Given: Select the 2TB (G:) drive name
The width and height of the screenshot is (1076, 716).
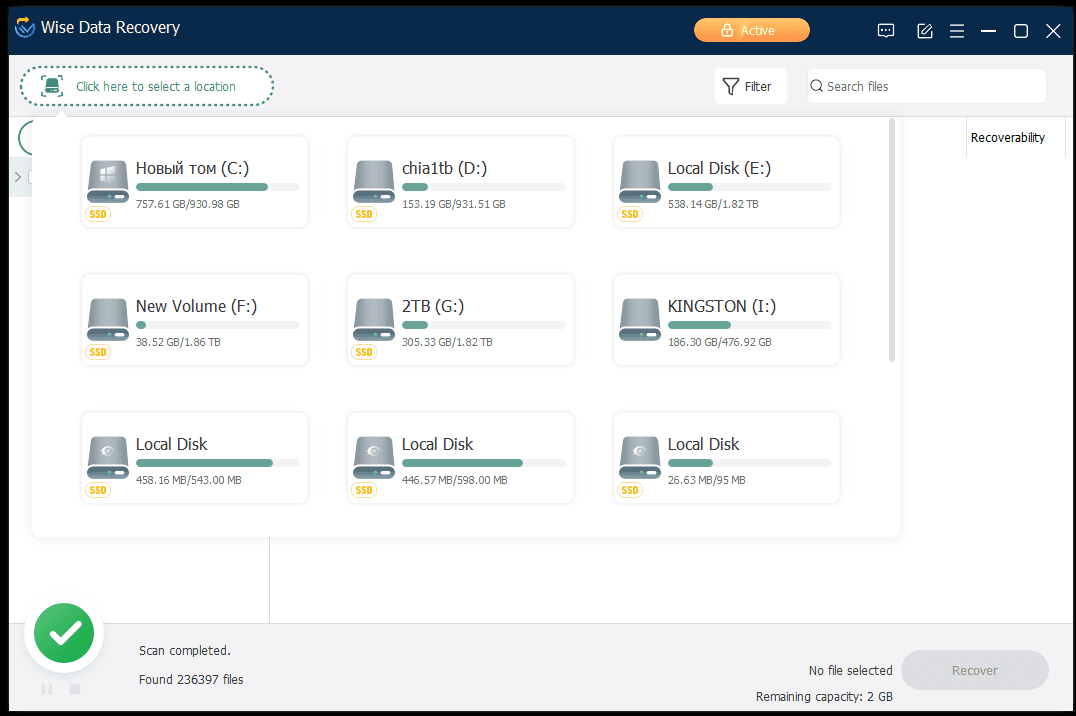Looking at the screenshot, I should [x=433, y=306].
